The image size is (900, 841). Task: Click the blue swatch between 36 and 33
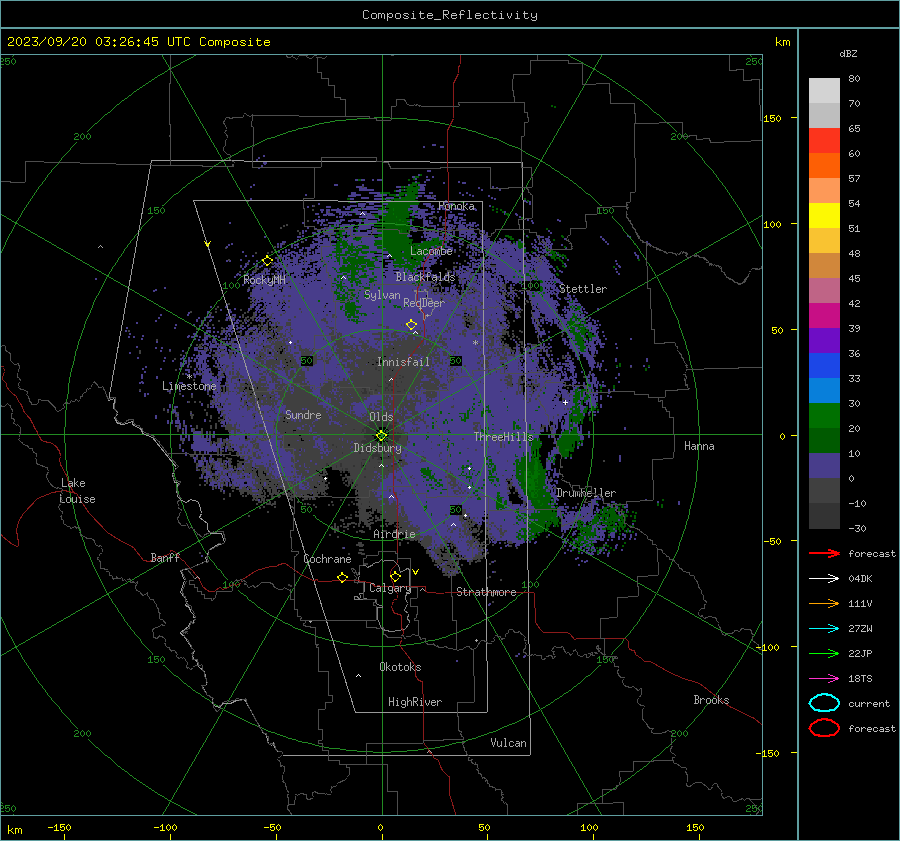click(x=824, y=366)
